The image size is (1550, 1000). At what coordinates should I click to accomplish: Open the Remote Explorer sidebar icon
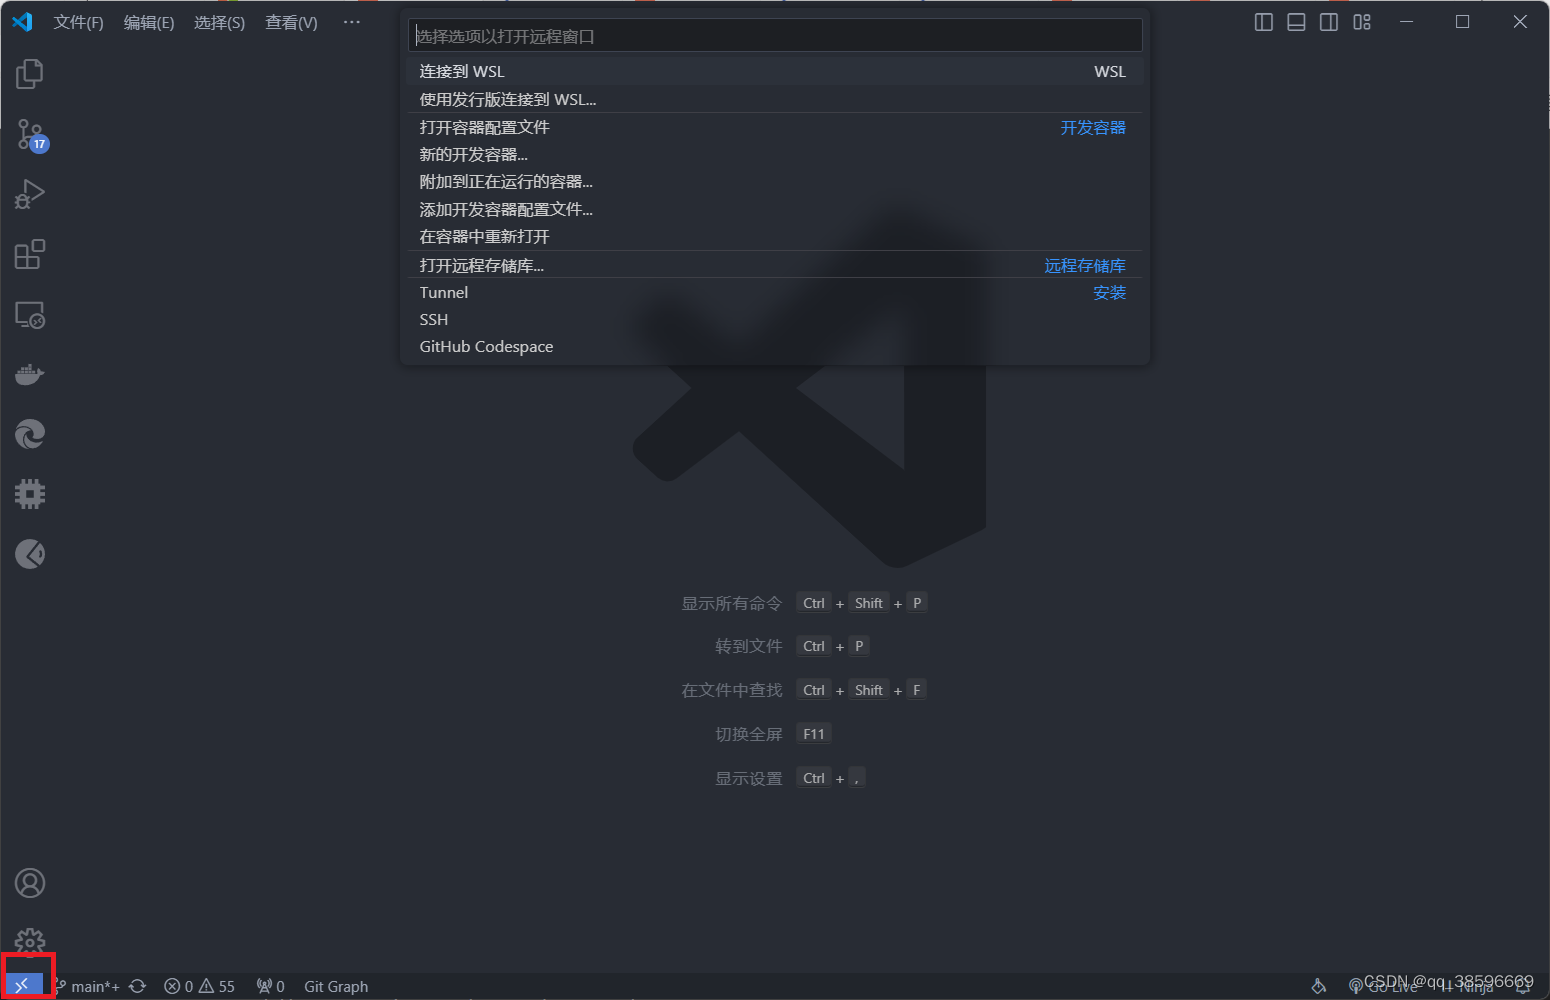(29, 314)
